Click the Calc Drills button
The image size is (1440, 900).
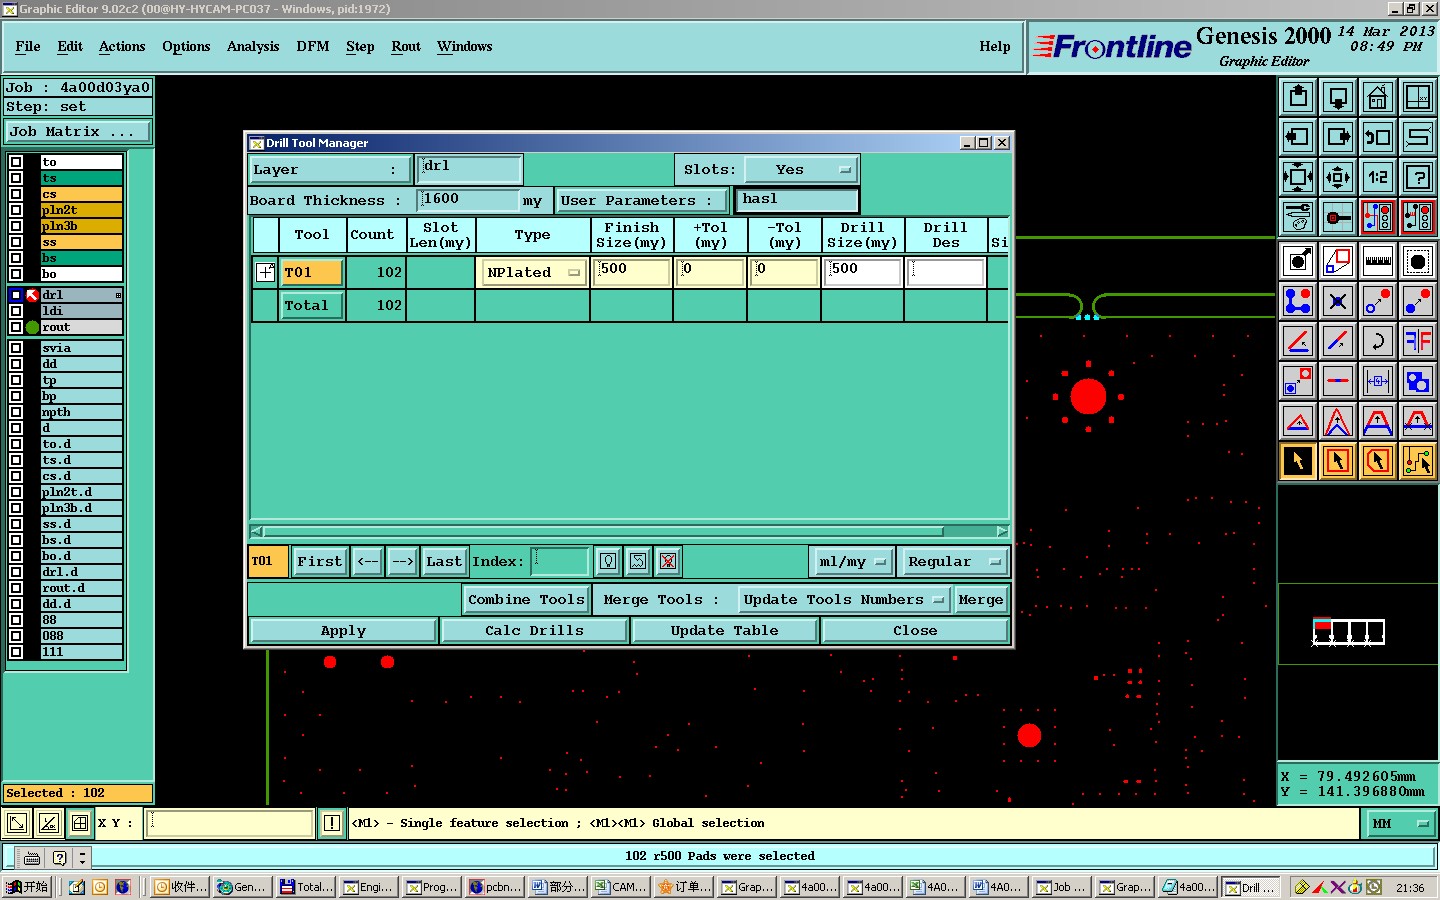[x=534, y=630]
